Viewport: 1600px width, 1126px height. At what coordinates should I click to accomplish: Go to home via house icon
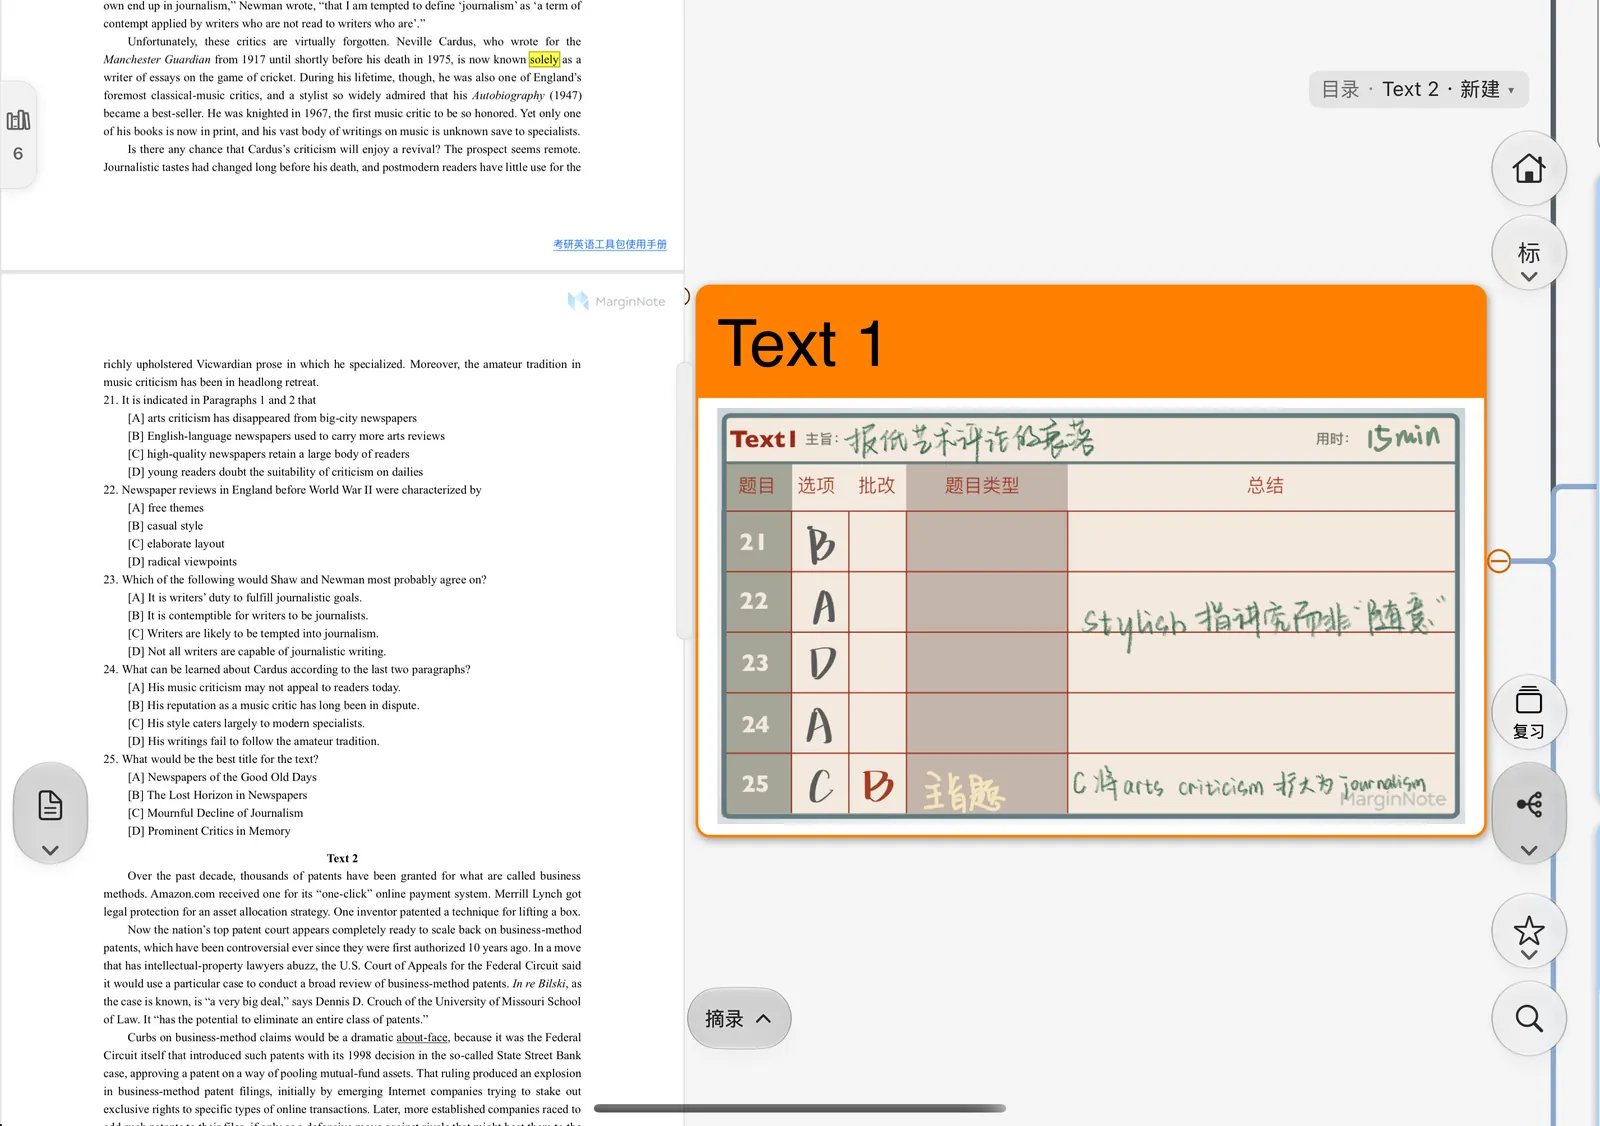click(x=1528, y=168)
